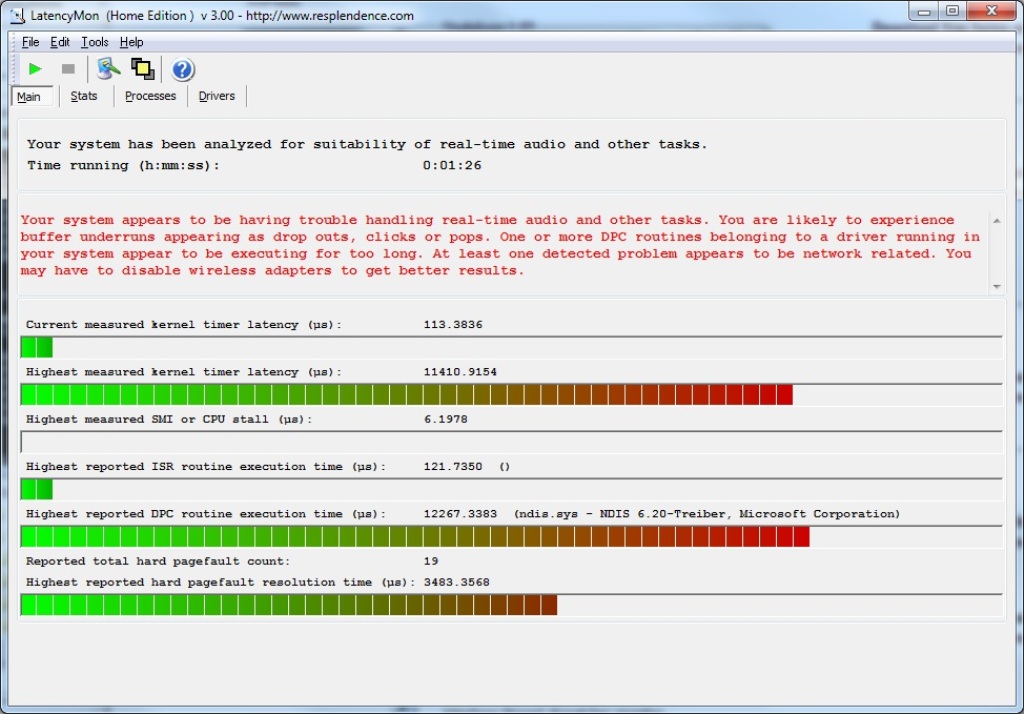
Task: Click the value 3483.3568
Action: 456,582
